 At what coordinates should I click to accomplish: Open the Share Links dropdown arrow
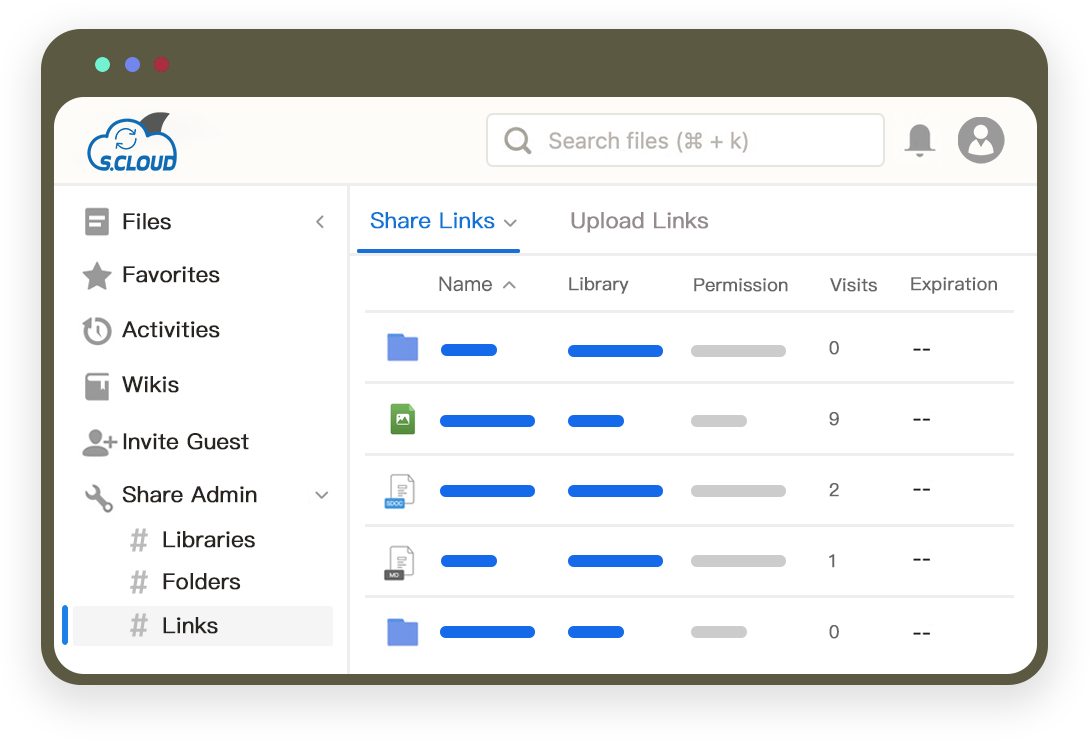[510, 222]
